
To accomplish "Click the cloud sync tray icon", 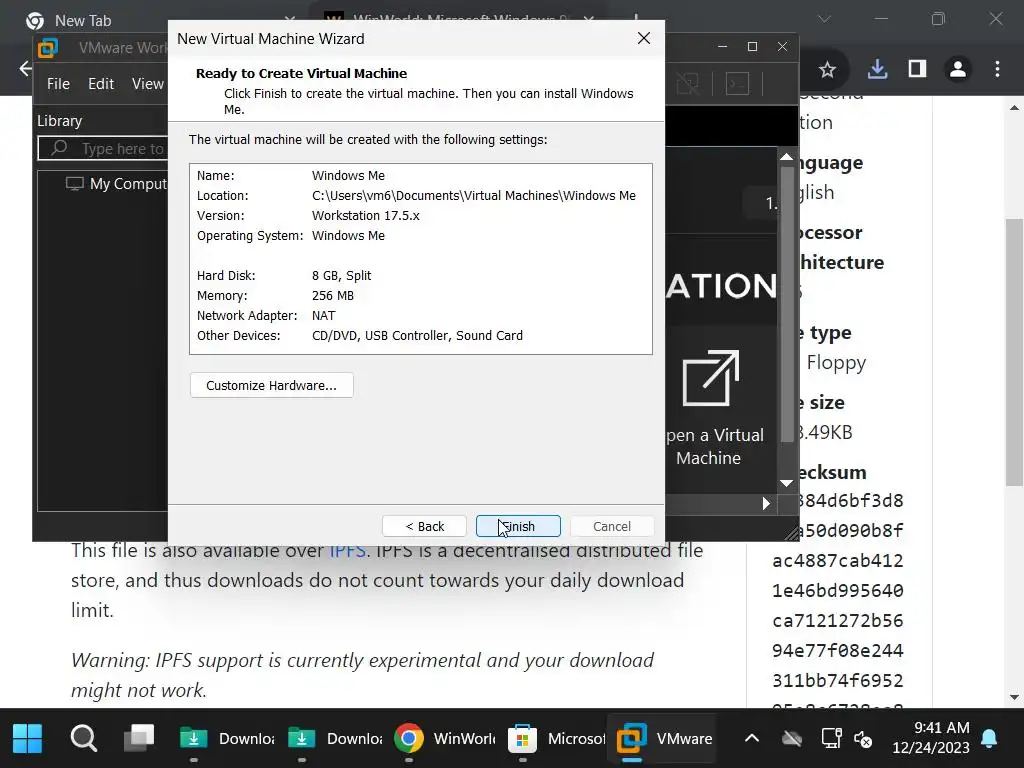I will [x=792, y=739].
